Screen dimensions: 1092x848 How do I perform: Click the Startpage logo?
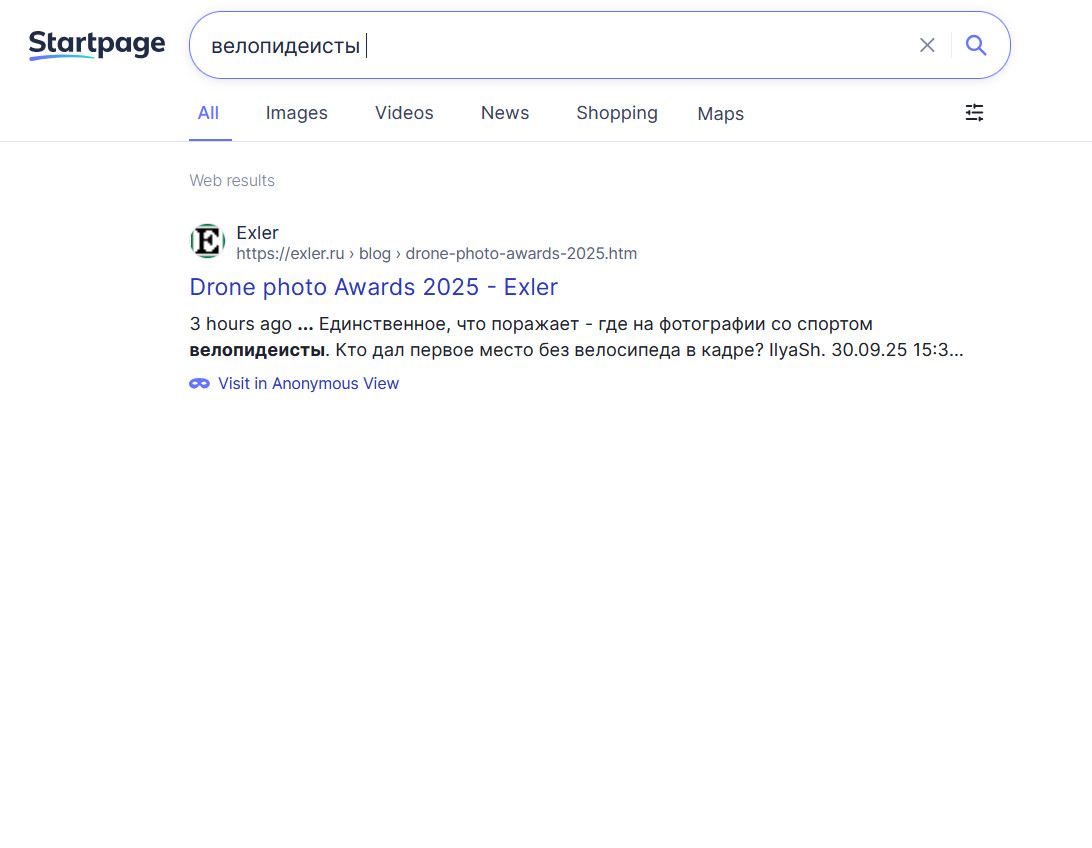97,45
